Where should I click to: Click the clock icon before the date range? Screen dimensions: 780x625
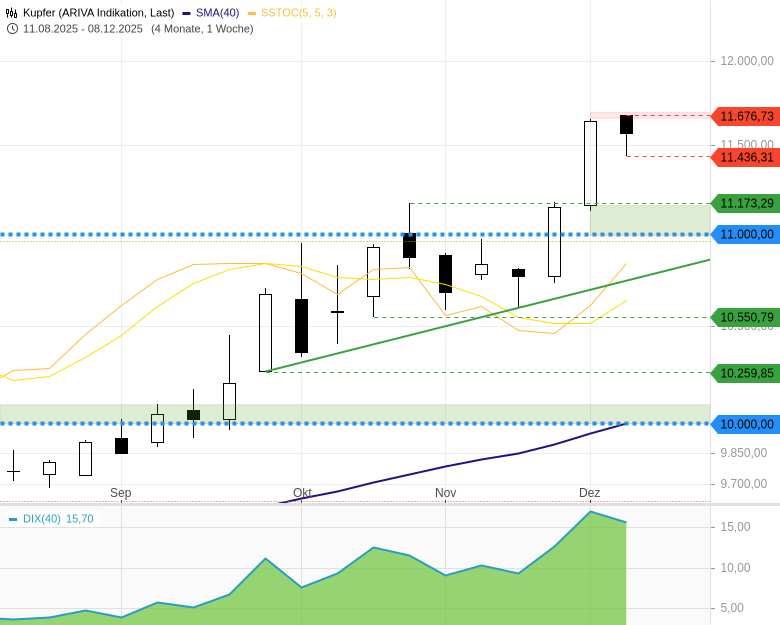pyautogui.click(x=12, y=29)
